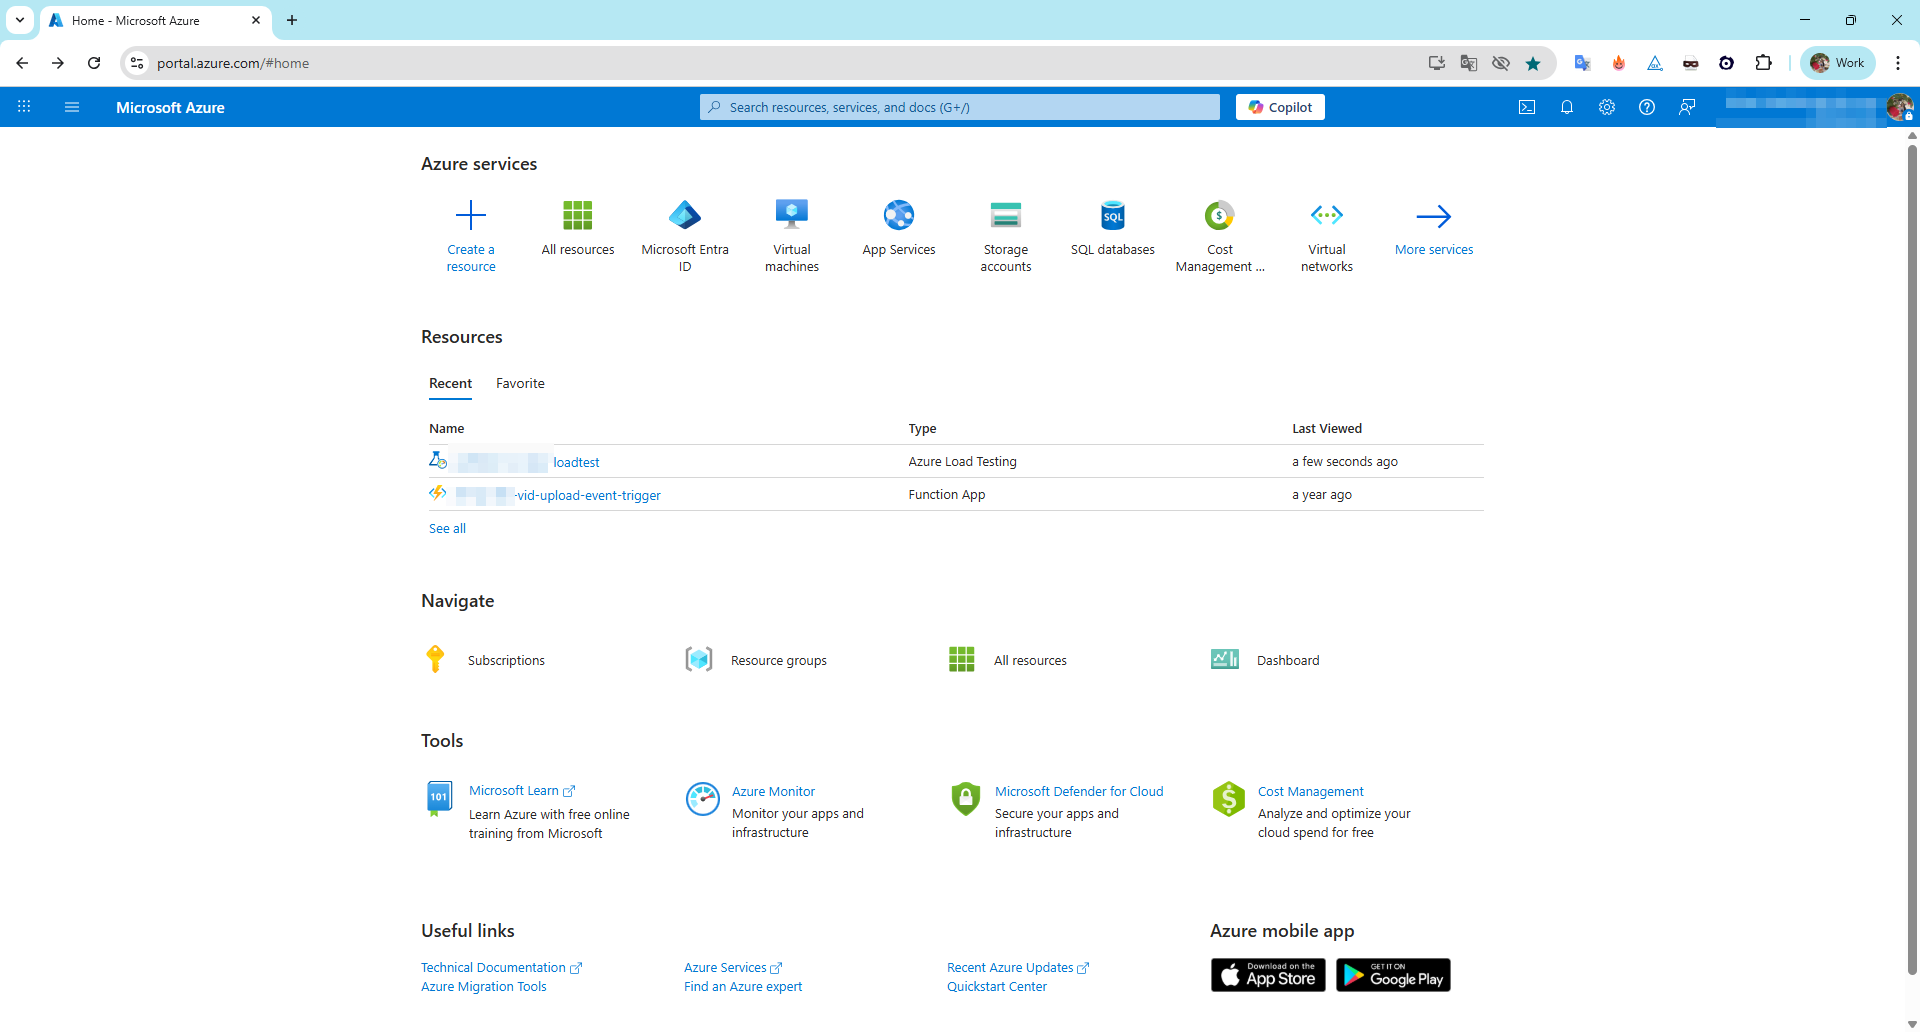This screenshot has width=1920, height=1032.
Task: Click the page vertical scrollbar
Action: [x=1912, y=560]
